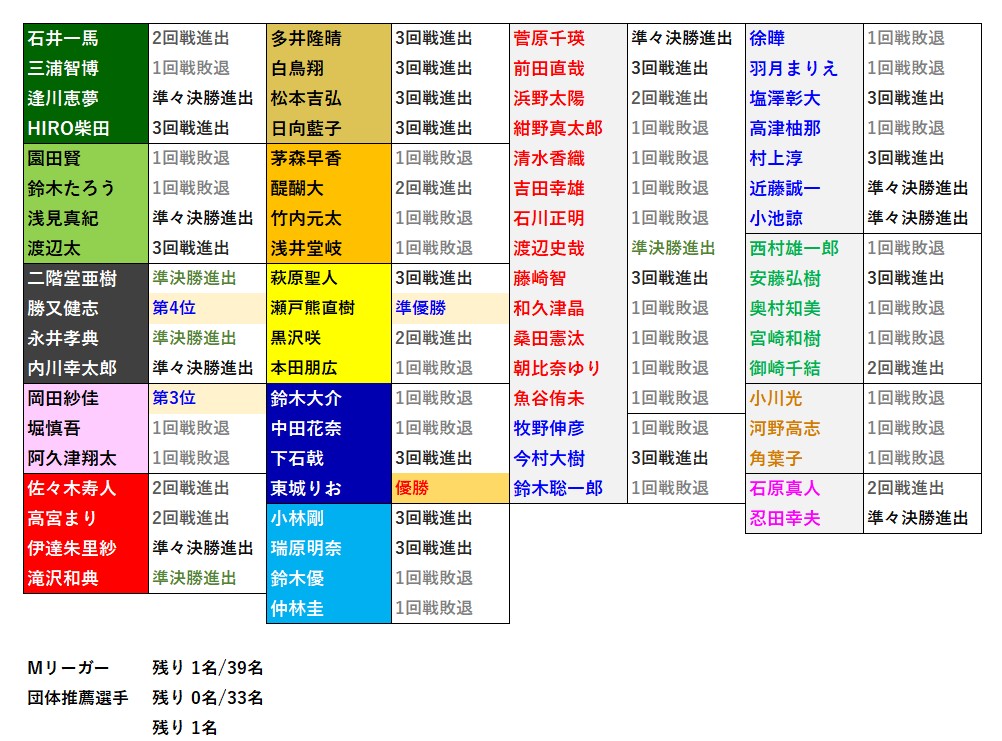Select the 中田花奈 cell
Screen dimensions: 1002x741
328,429
